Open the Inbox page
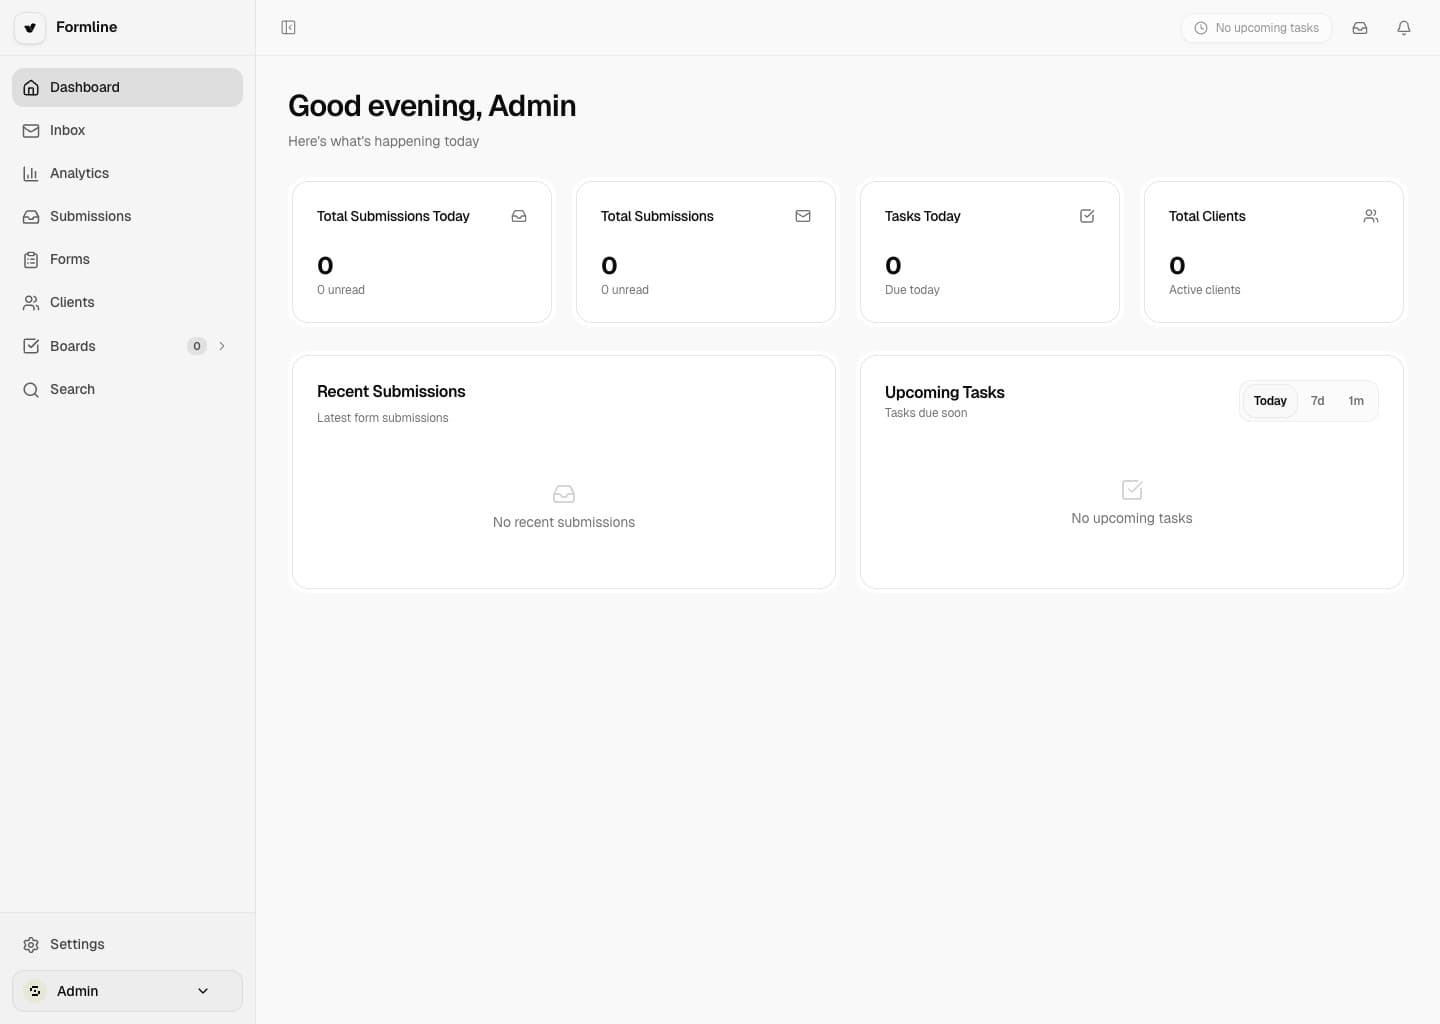Screen dimensions: 1440x1024 (x=67, y=131)
